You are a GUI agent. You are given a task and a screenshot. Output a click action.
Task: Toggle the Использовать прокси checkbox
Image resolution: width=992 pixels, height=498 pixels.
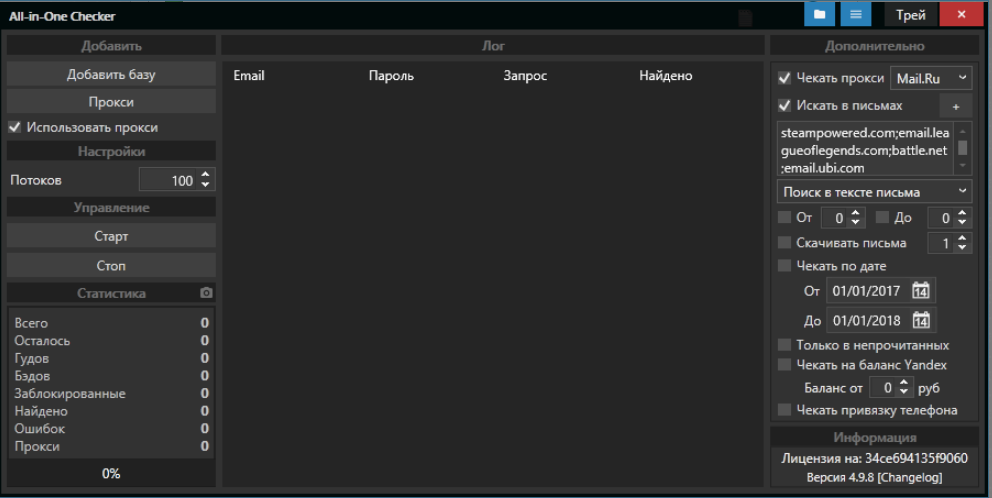[x=15, y=128]
